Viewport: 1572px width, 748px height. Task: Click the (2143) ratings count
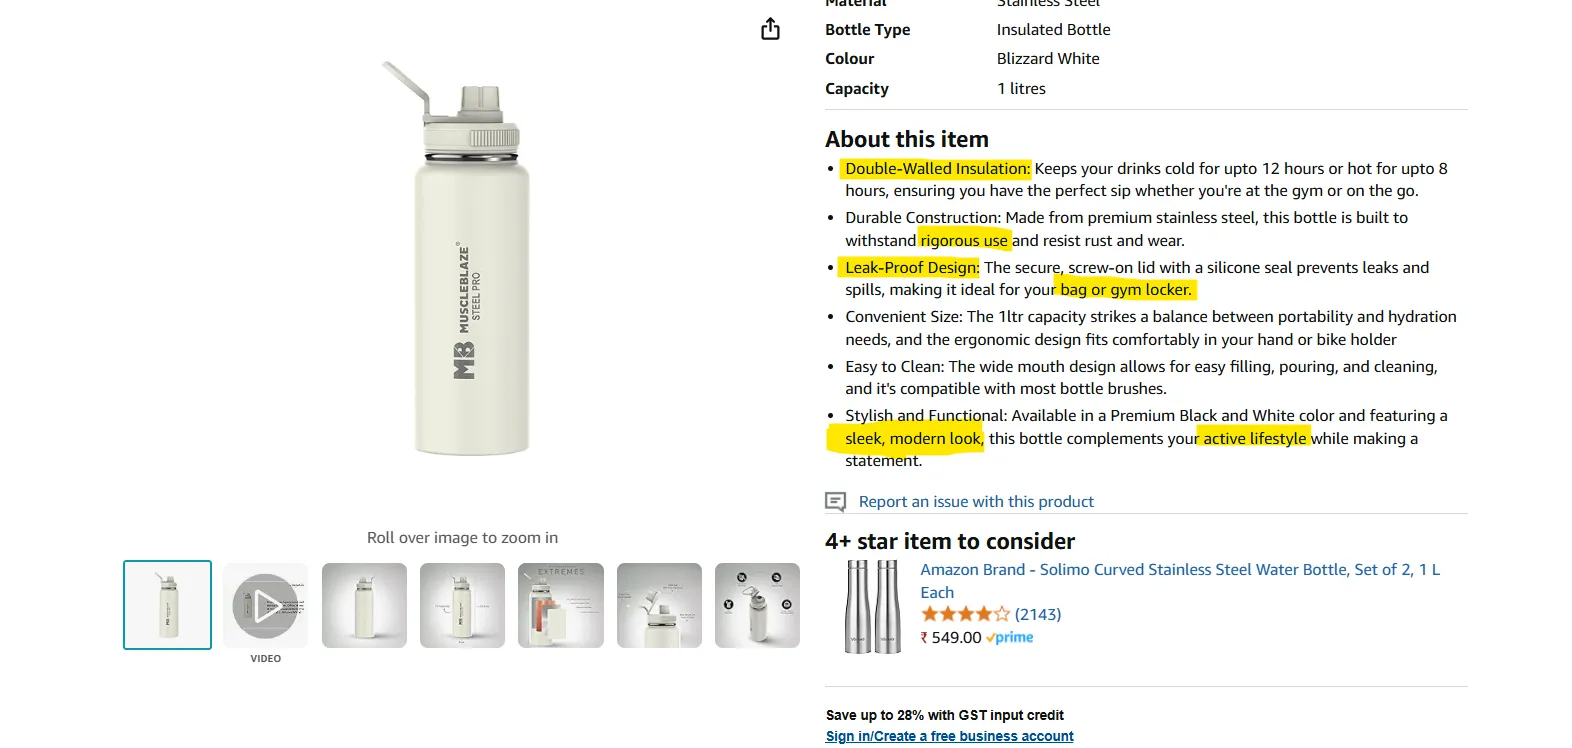click(x=1037, y=614)
